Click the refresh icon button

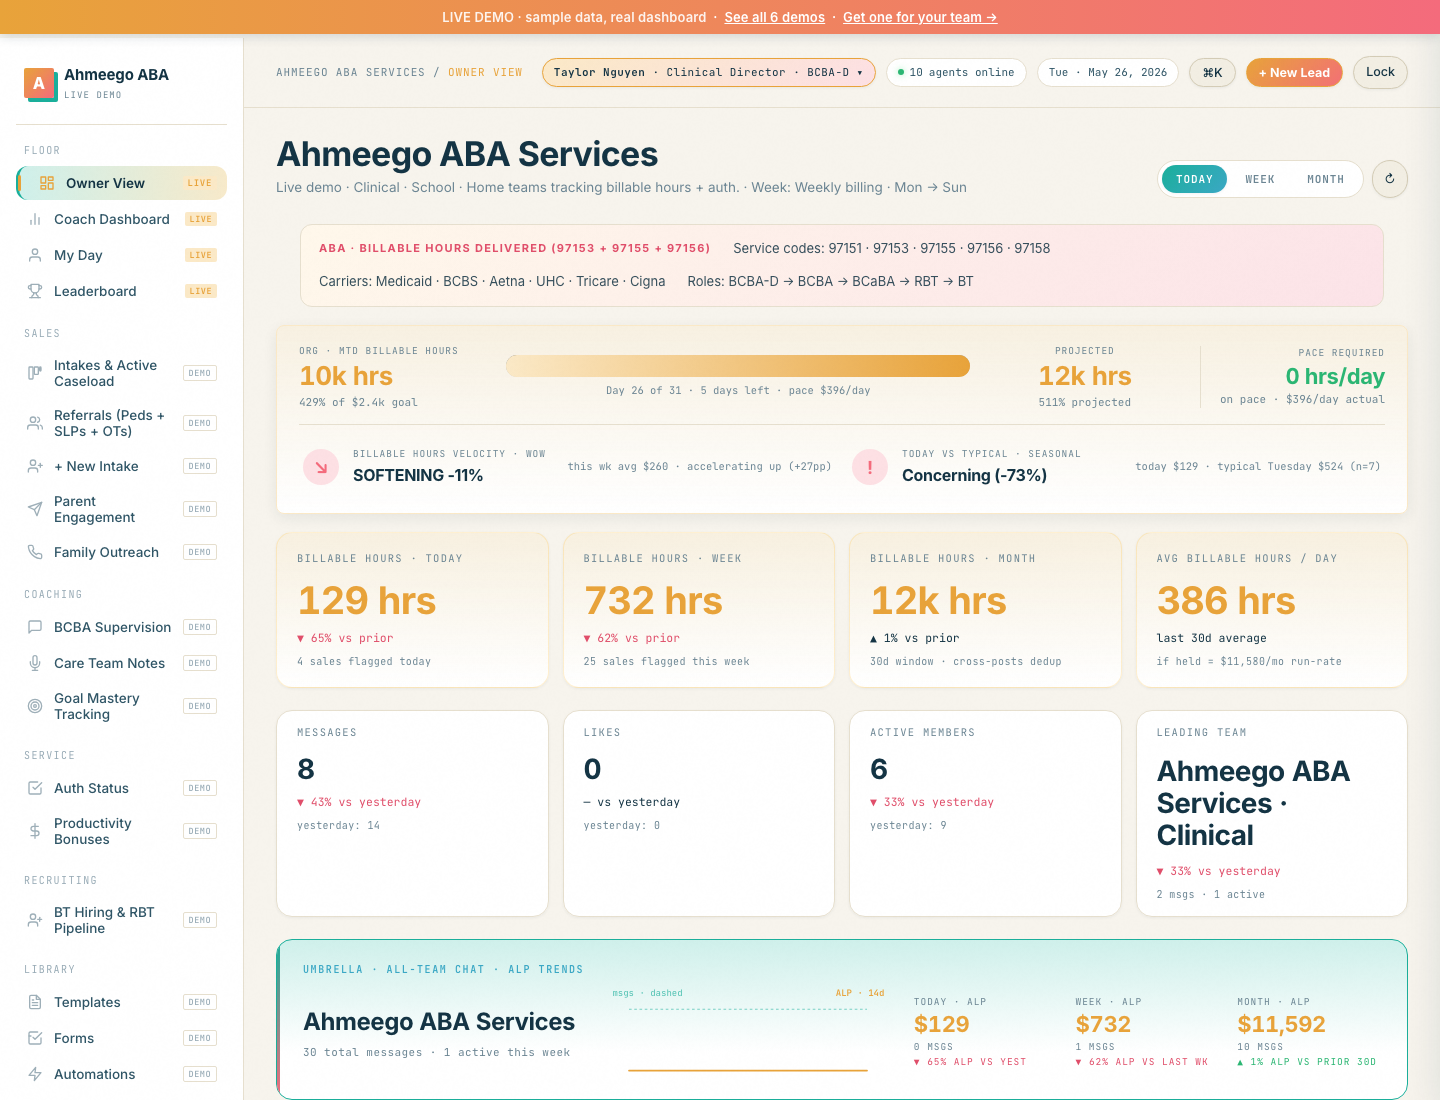(x=1389, y=179)
